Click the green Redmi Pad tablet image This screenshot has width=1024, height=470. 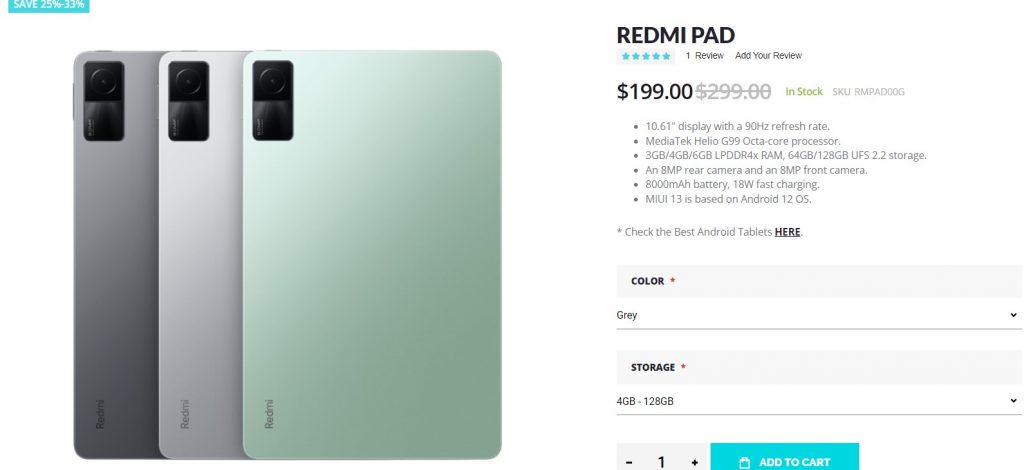(x=372, y=255)
